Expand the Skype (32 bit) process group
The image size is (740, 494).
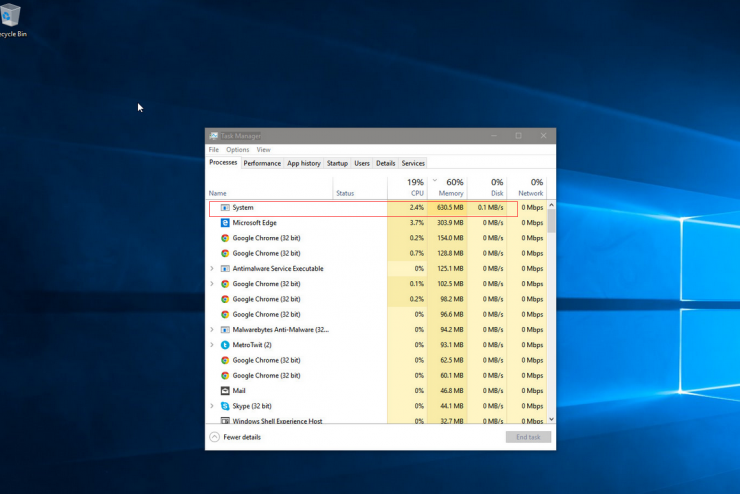click(x=212, y=406)
